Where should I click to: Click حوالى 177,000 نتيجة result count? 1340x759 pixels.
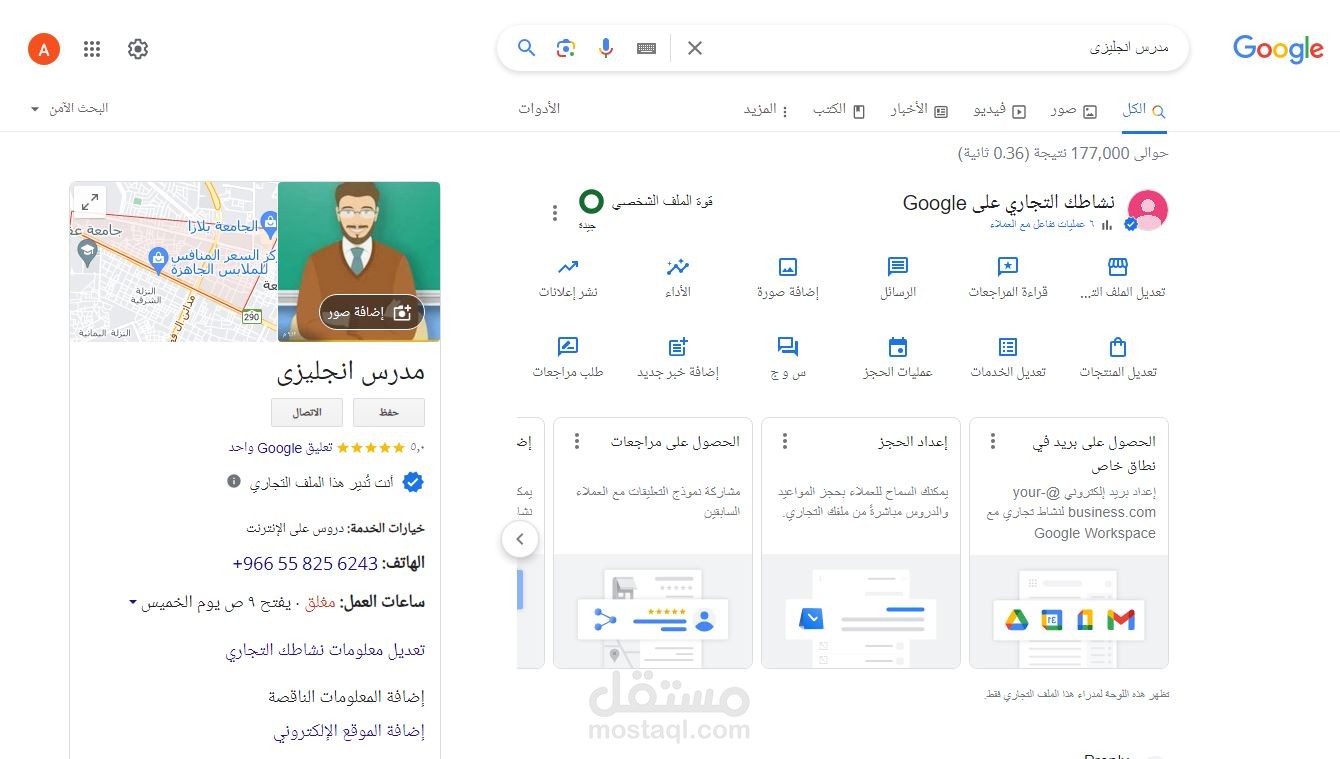1063,153
